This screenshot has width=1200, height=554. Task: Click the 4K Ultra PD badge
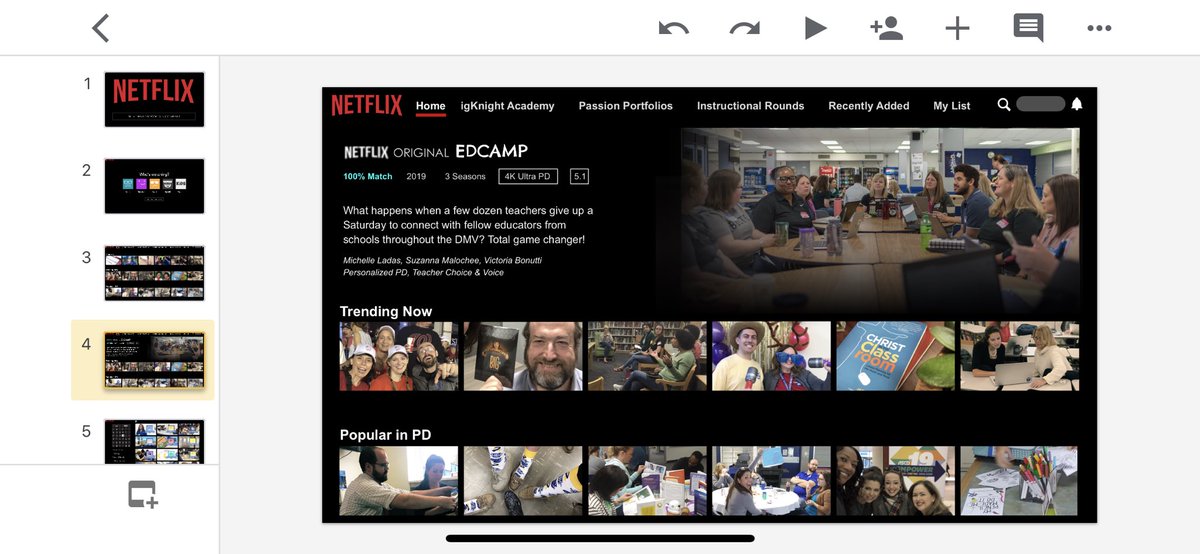(527, 177)
